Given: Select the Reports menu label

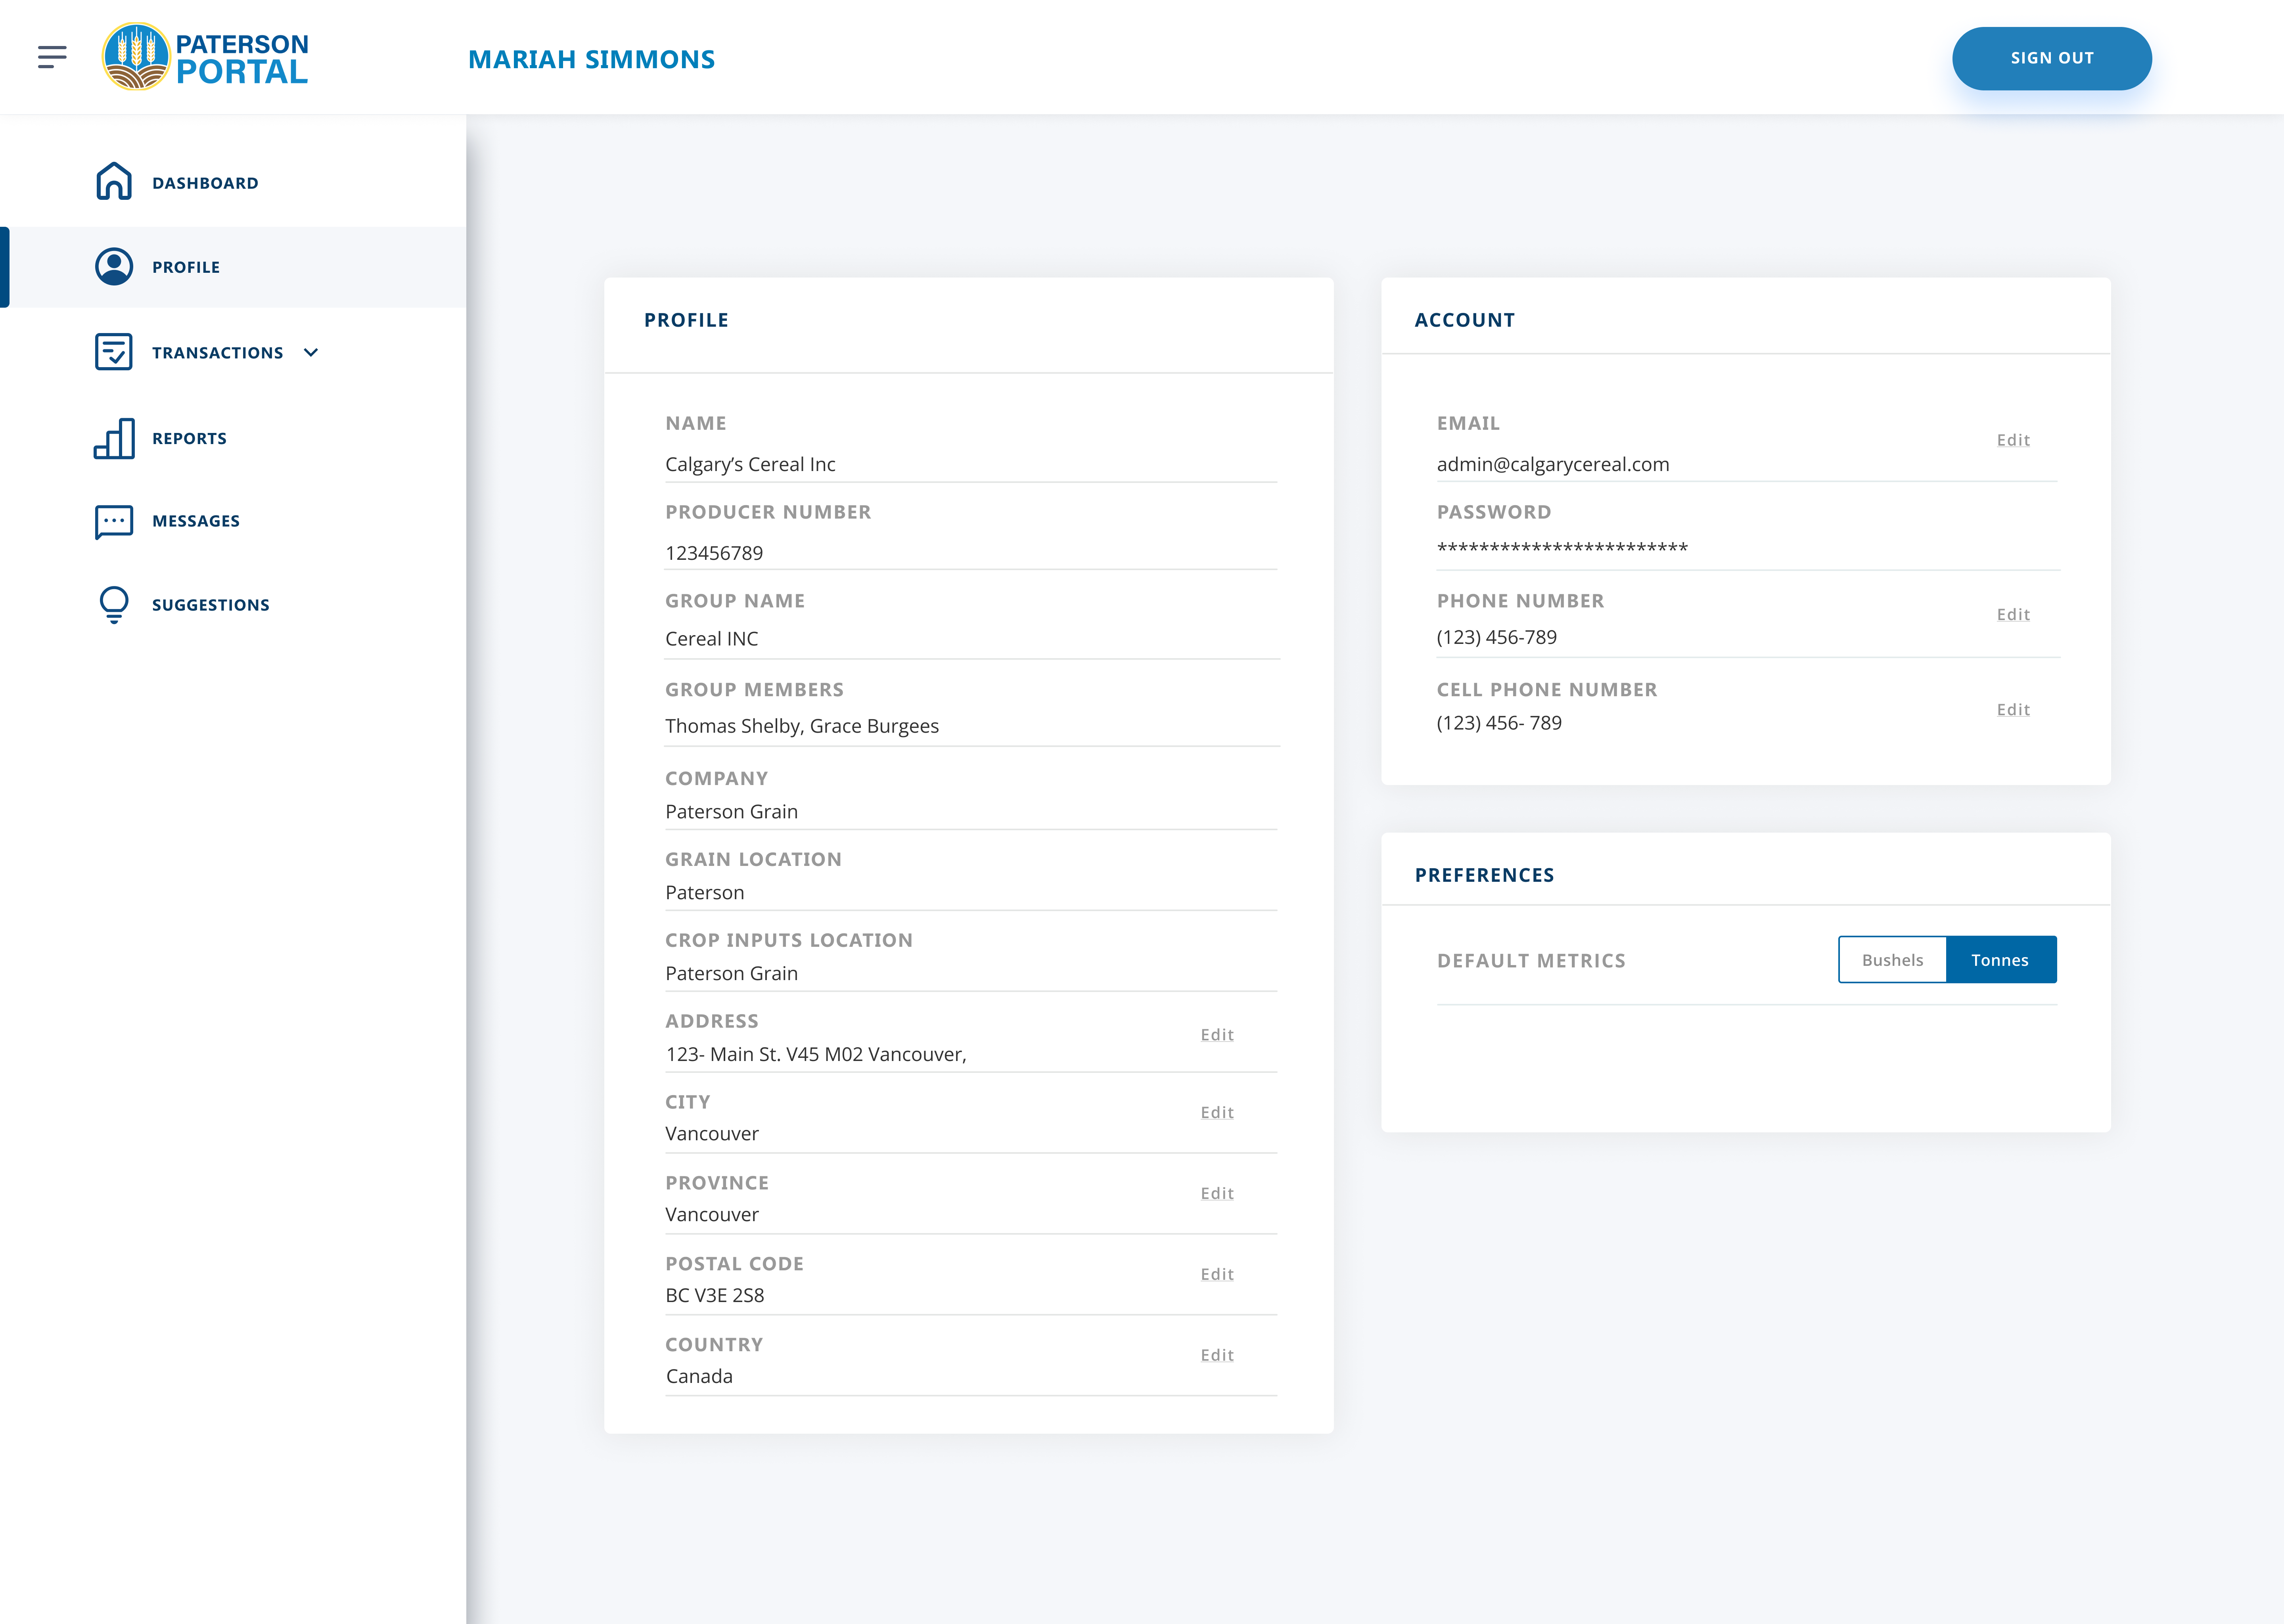Looking at the screenshot, I should [189, 438].
